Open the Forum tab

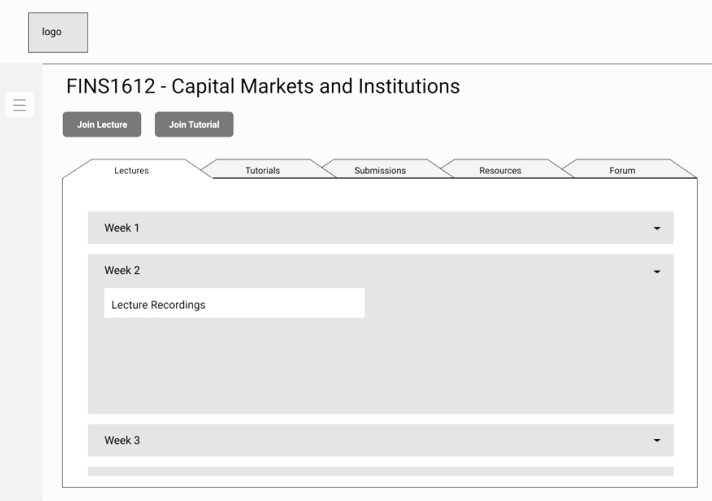tap(622, 170)
